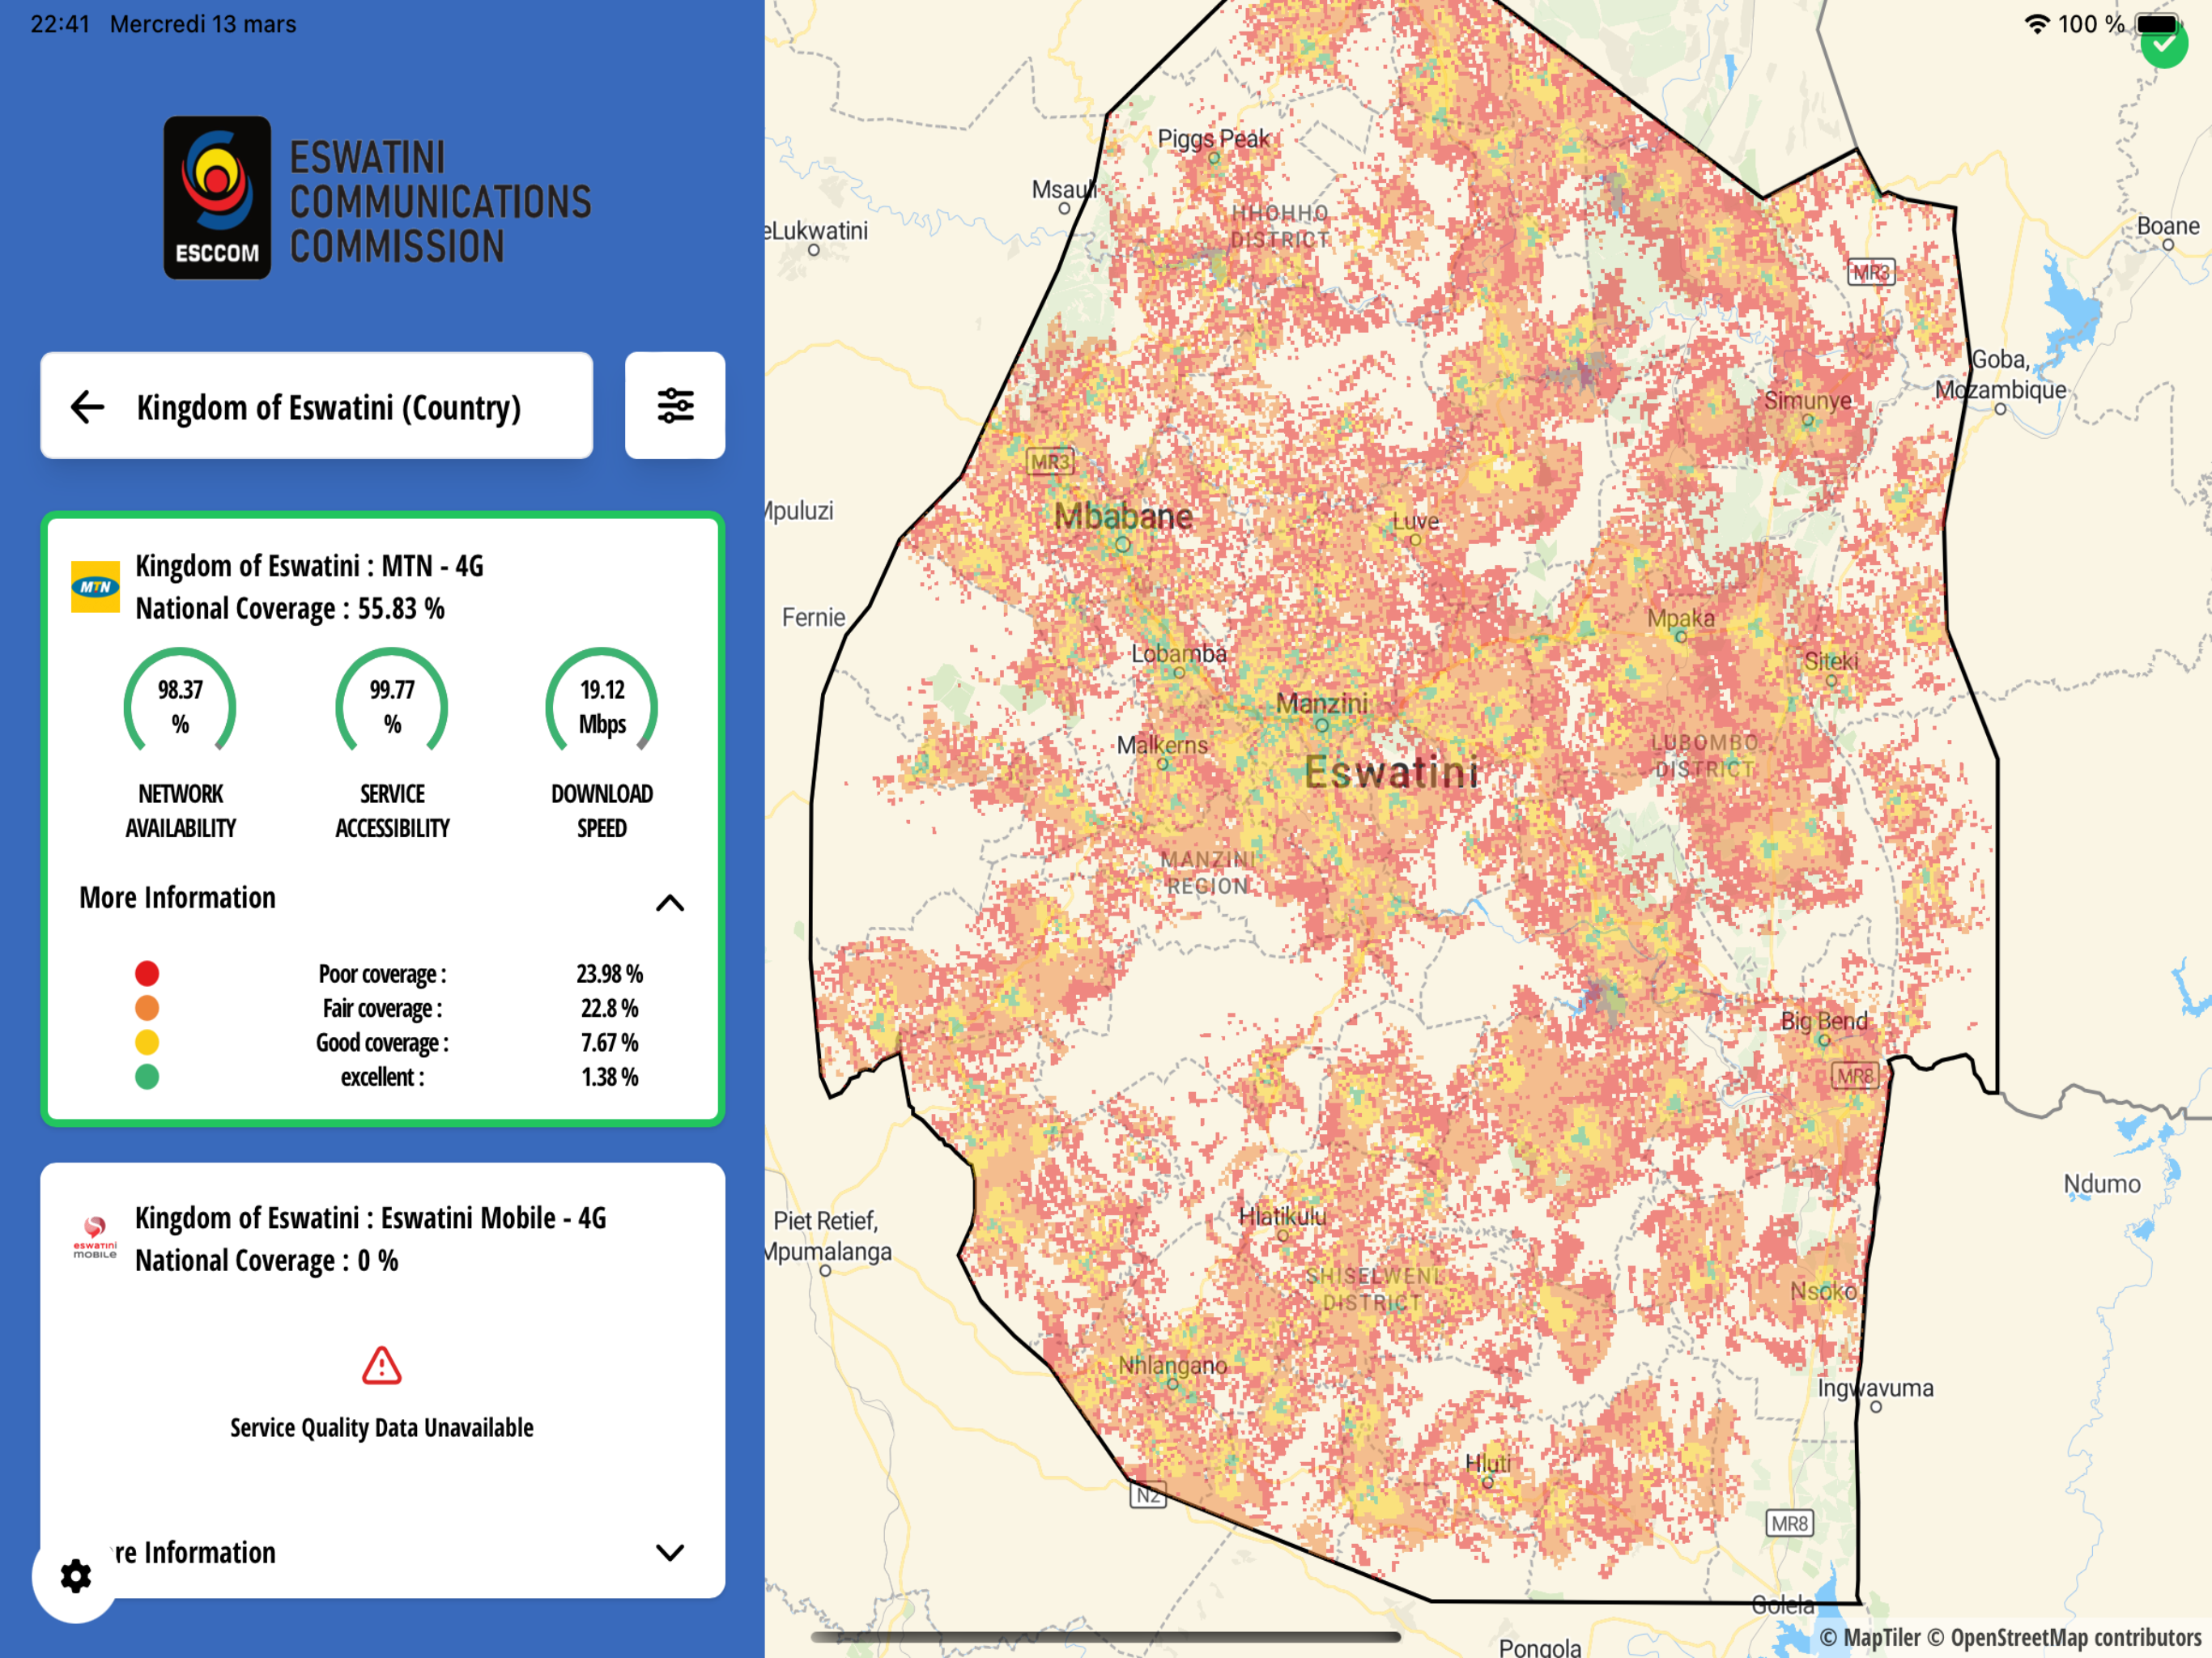The image size is (2212, 1658).
Task: Tap Hluti on the map
Action: coord(1488,1463)
